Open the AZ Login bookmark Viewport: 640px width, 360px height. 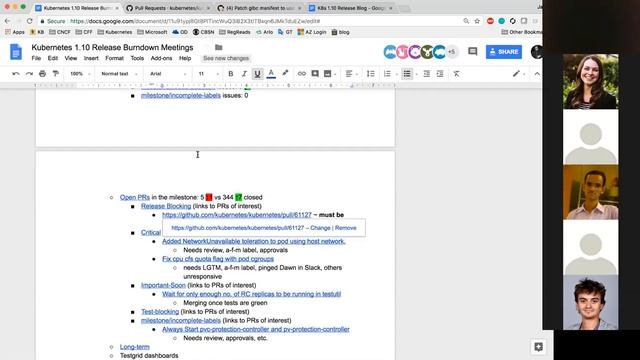point(312,32)
